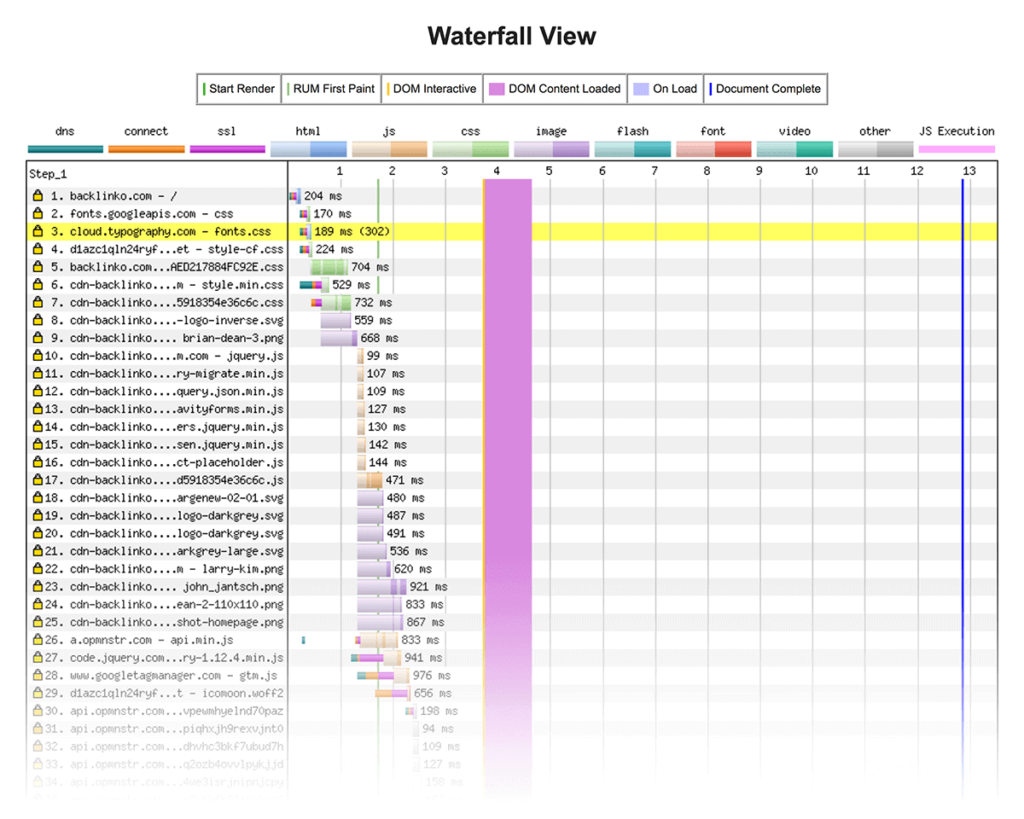This screenshot has width=1024, height=819.
Task: Click the padlock next to the style.min.css request
Action: point(37,285)
